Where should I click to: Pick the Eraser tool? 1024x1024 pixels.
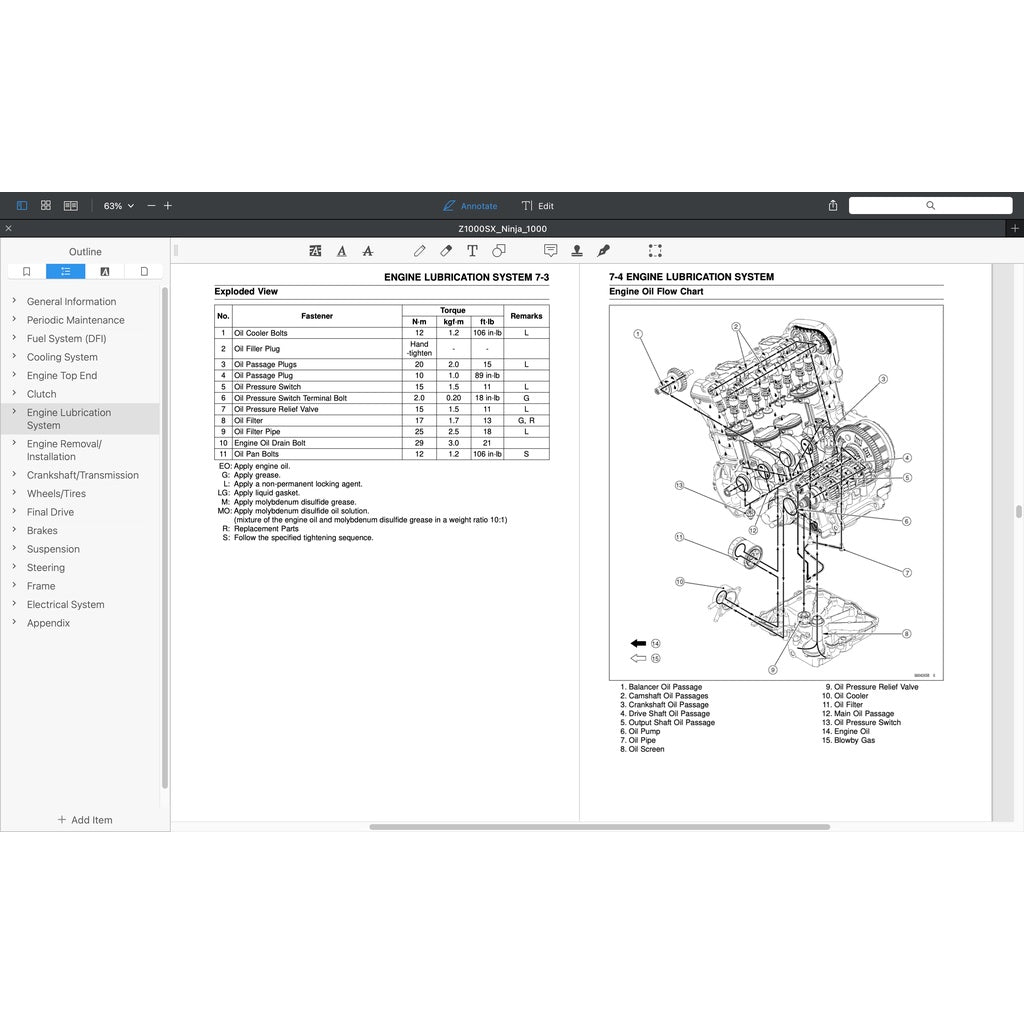(447, 251)
